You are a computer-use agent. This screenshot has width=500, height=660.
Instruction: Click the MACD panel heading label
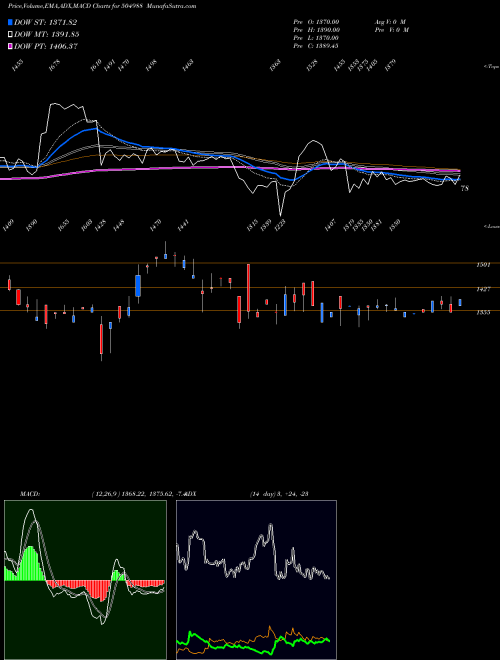pos(30,493)
